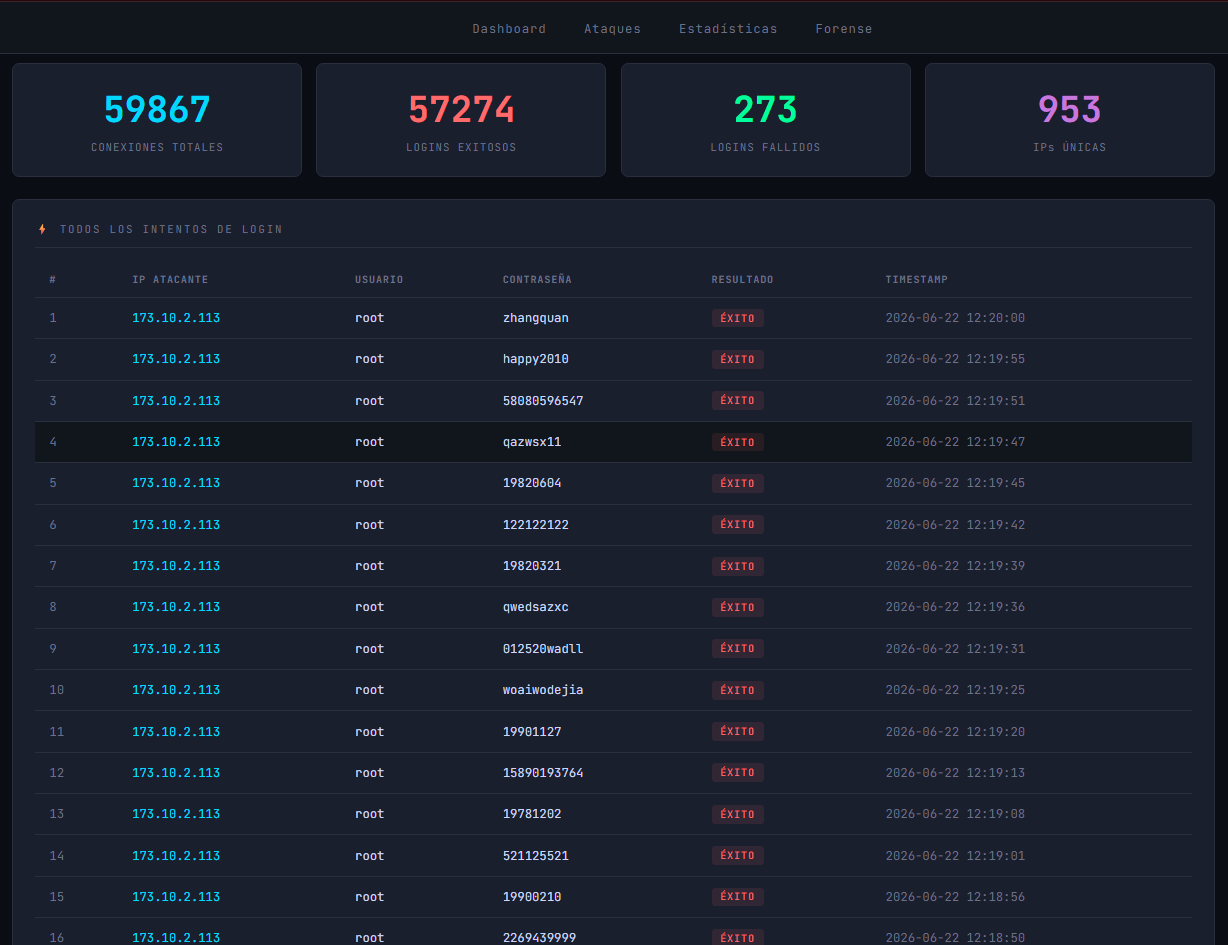Click the ÉXITO badge in the 122122122 row
The image size is (1228, 945).
pos(738,525)
